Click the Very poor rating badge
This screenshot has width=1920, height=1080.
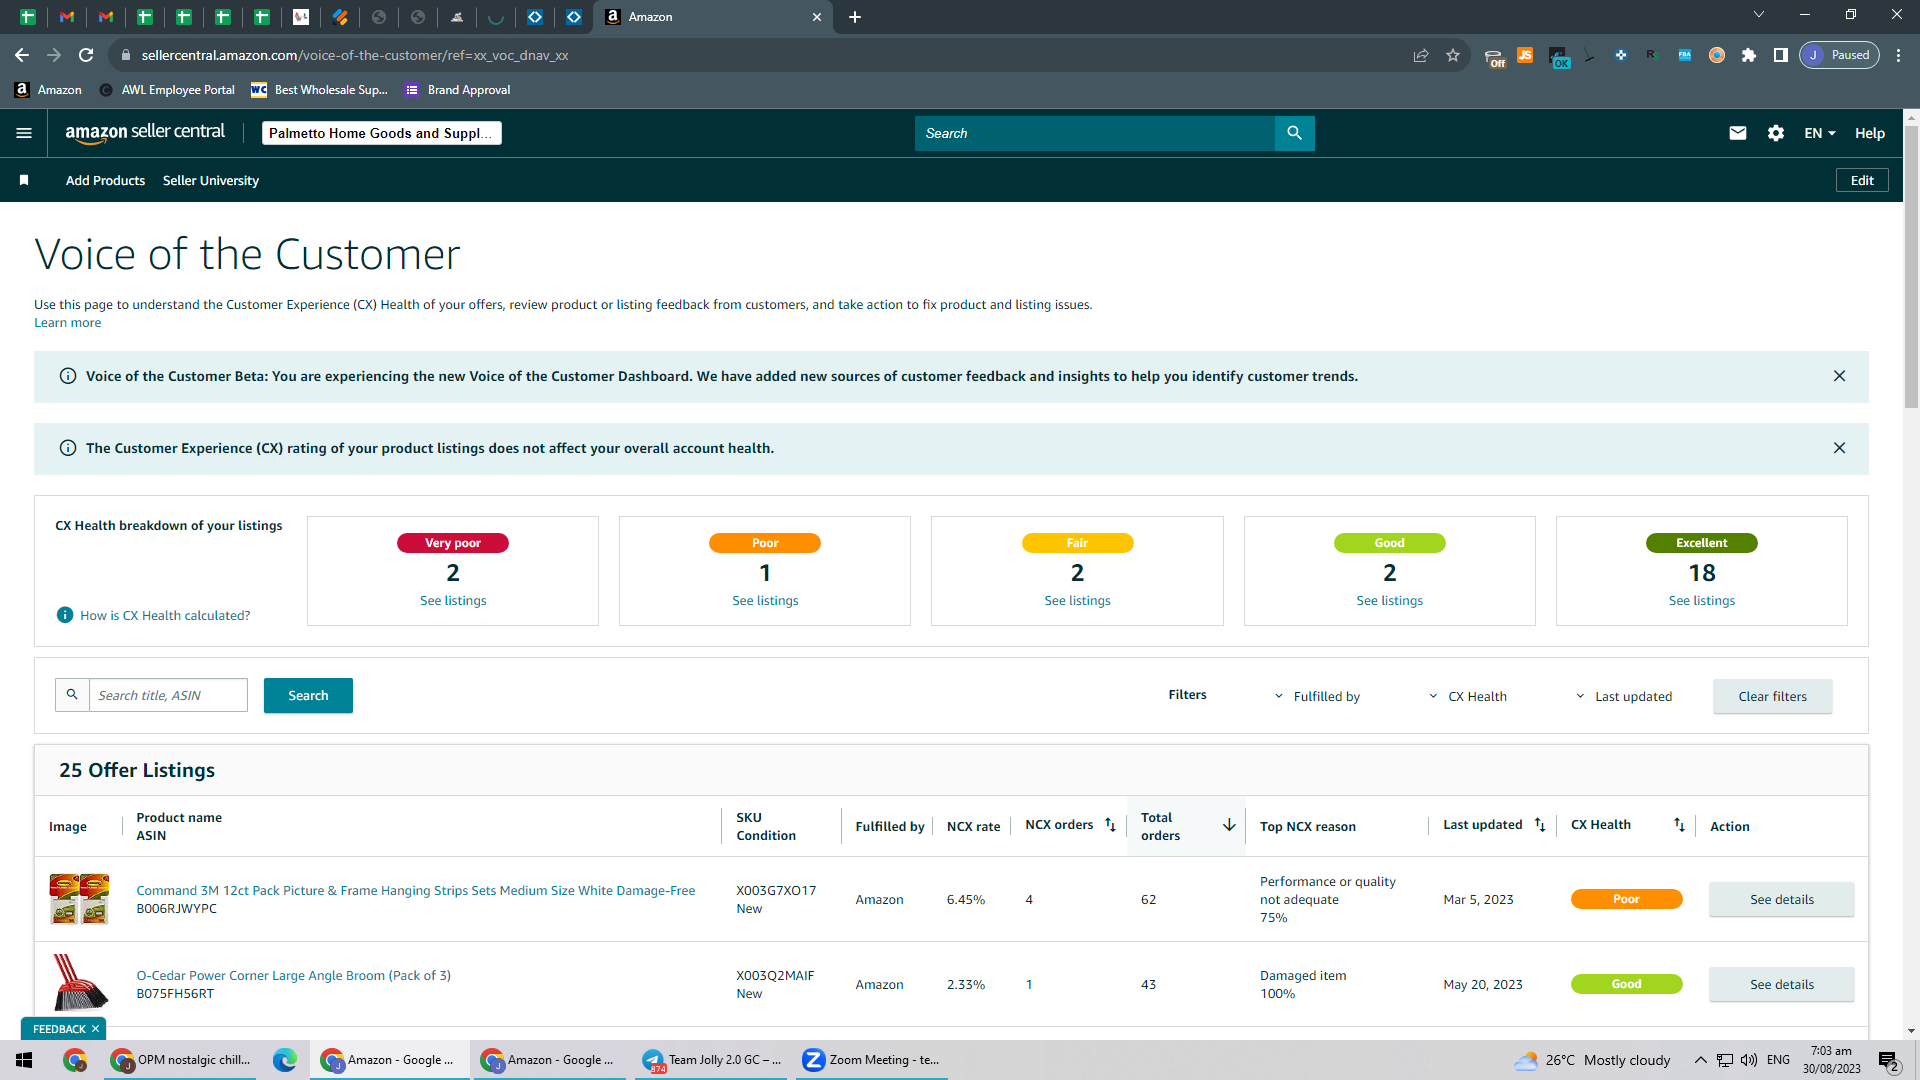pos(453,543)
